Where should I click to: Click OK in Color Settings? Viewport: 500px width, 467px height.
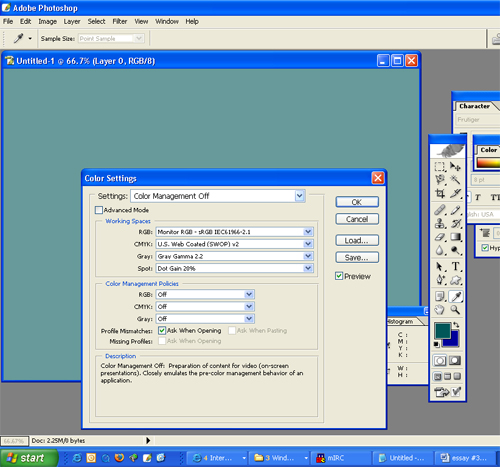pos(357,202)
